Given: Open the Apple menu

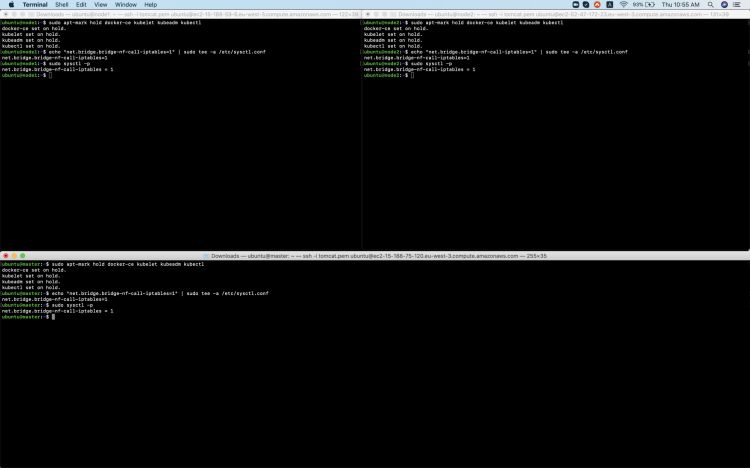Looking at the screenshot, I should pyautogui.click(x=10, y=4).
